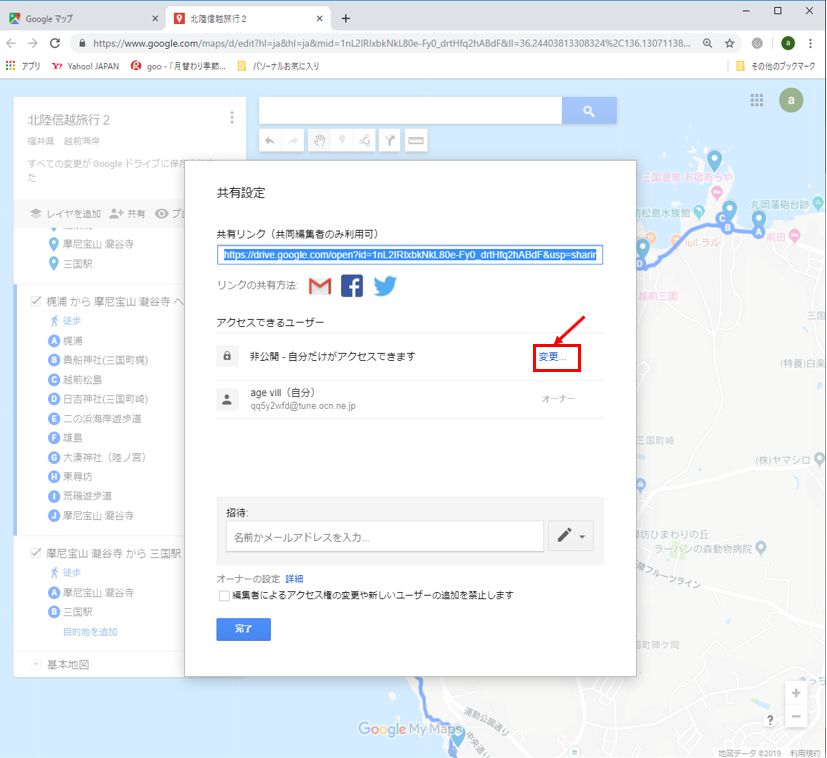Select the measure distance ruler tool
827x758 pixels.
click(x=416, y=140)
